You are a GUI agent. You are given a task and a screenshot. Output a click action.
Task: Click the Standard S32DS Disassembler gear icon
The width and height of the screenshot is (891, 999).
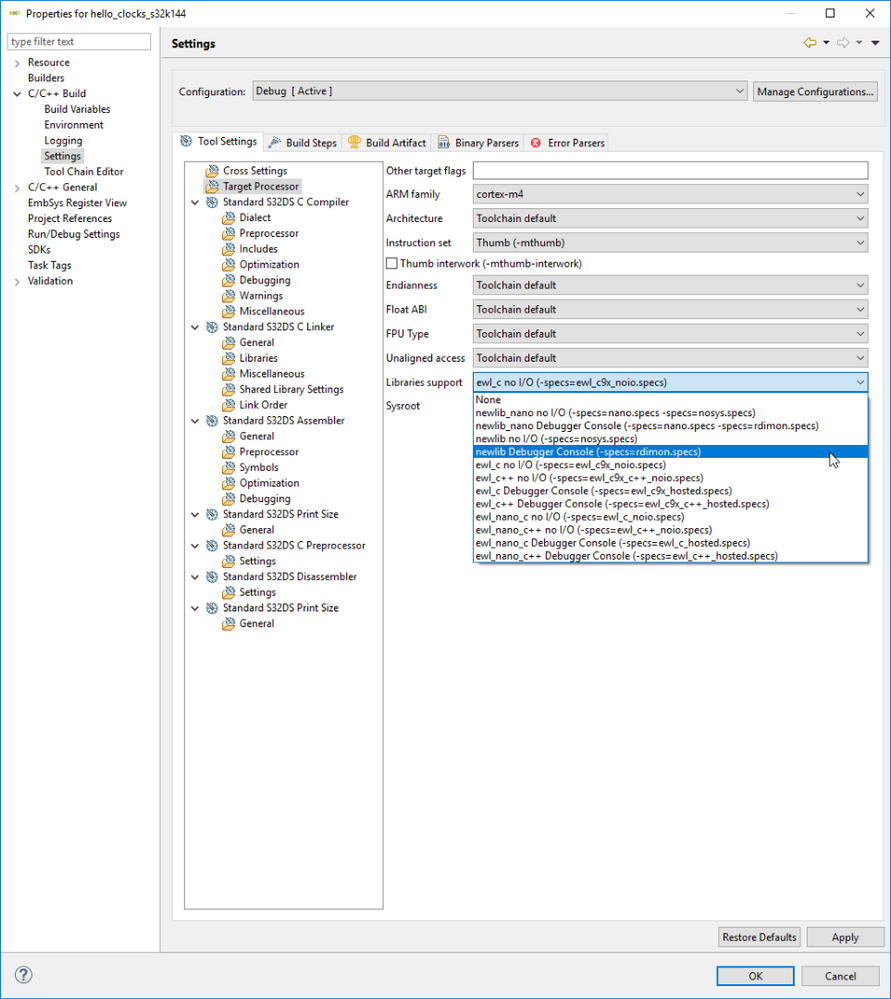tap(212, 577)
